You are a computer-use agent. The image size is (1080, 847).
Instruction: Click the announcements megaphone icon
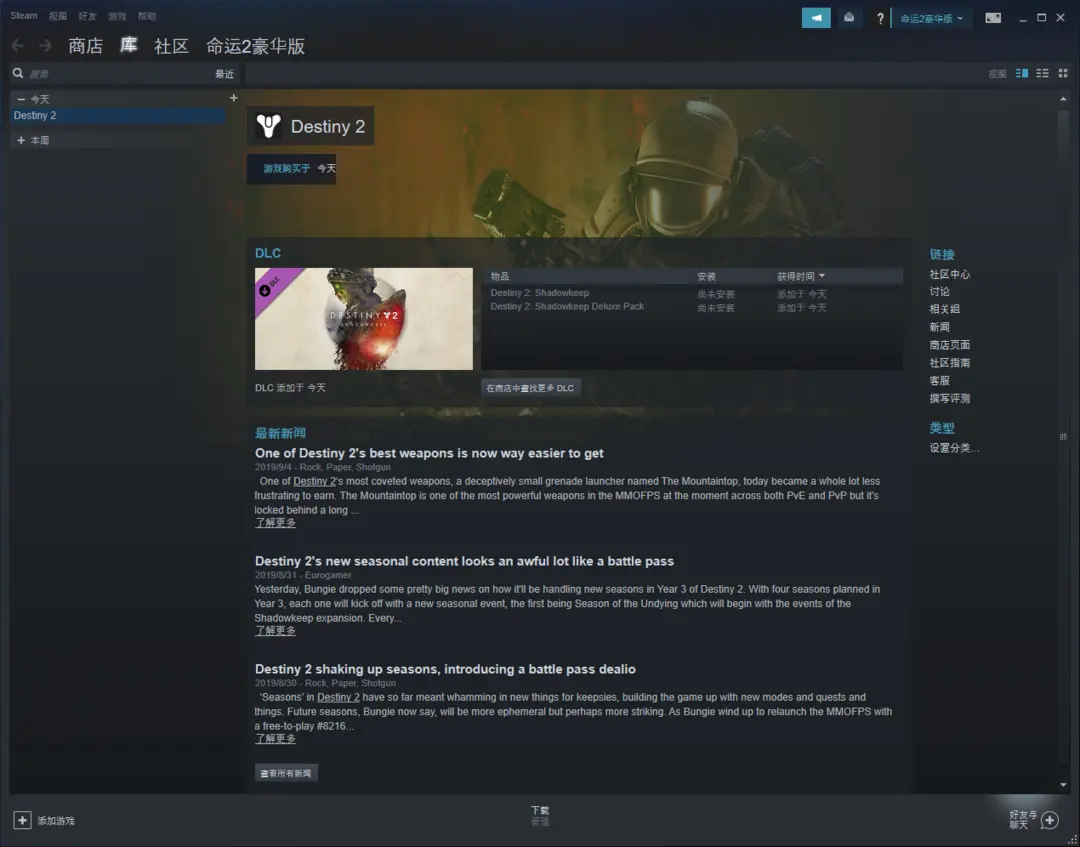click(816, 18)
